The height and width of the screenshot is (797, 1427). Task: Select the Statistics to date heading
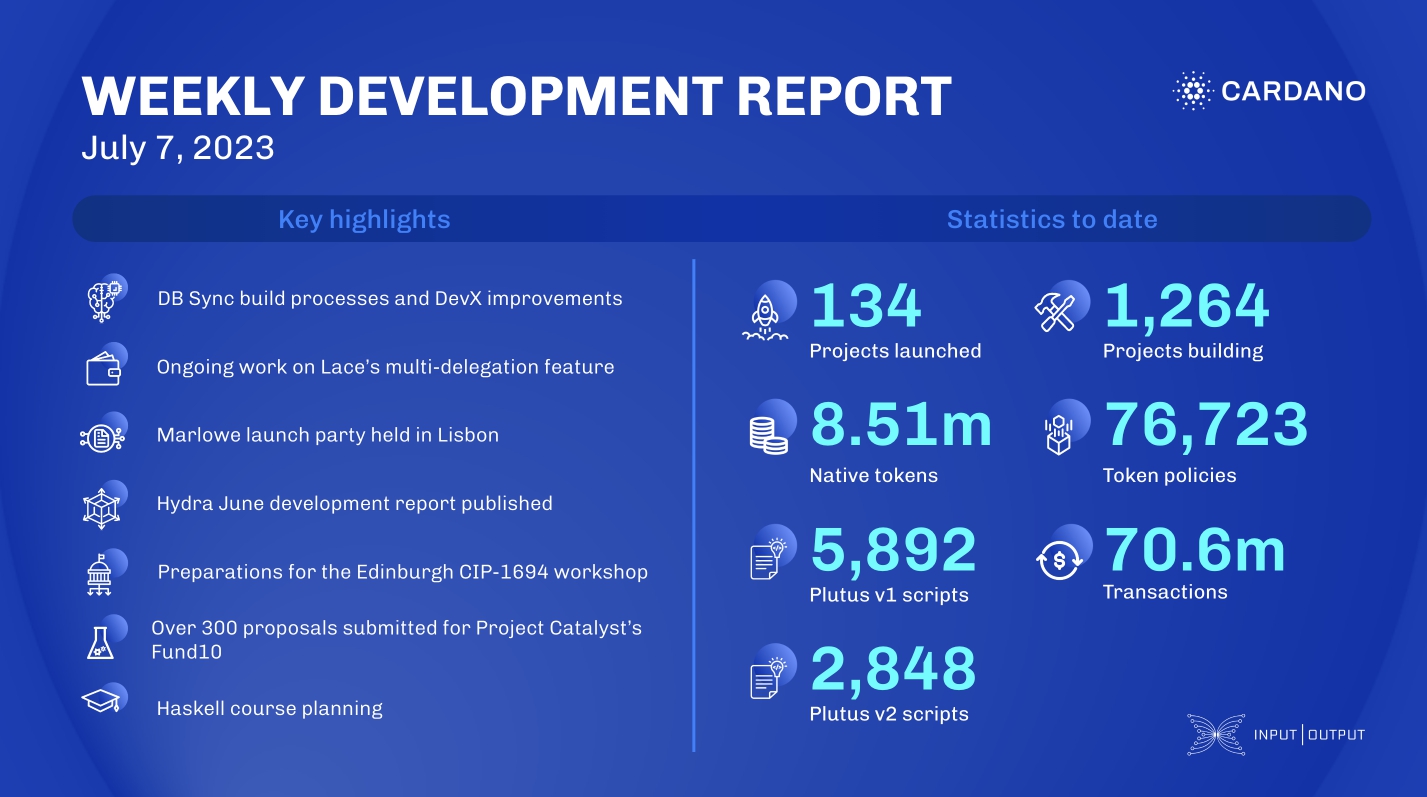pyautogui.click(x=1052, y=219)
